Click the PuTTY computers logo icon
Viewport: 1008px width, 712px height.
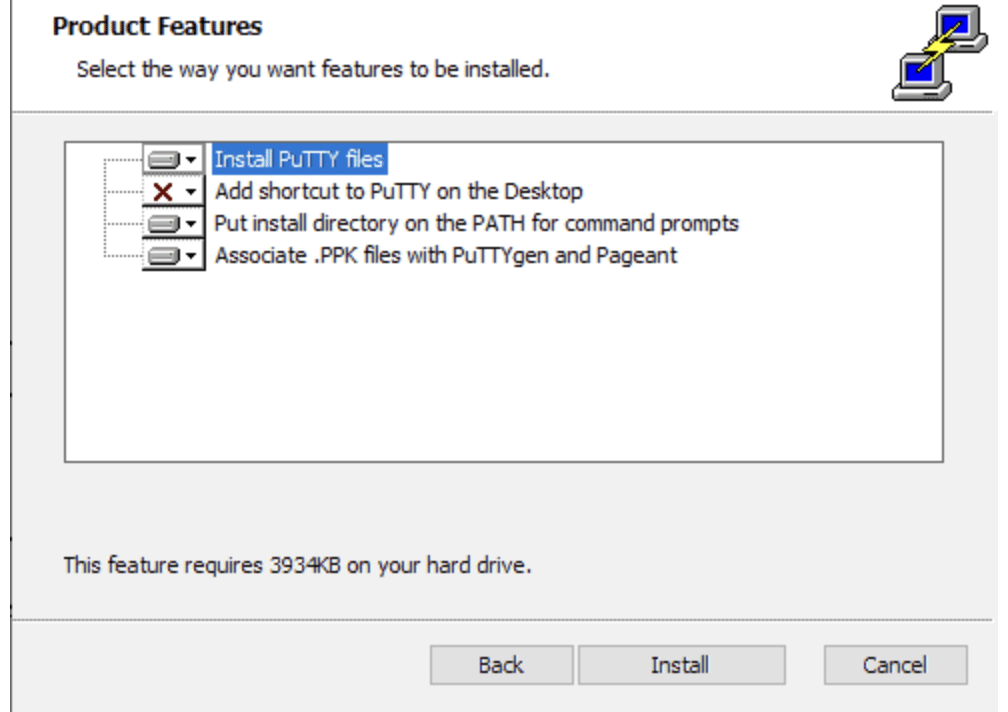coord(939,53)
